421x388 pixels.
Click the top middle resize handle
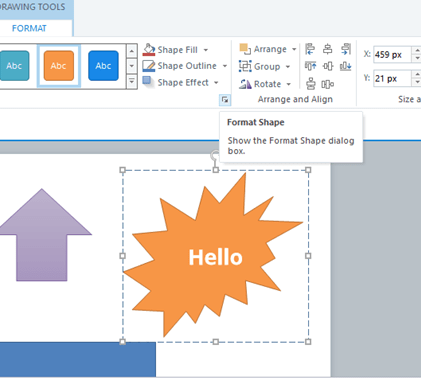click(216, 170)
